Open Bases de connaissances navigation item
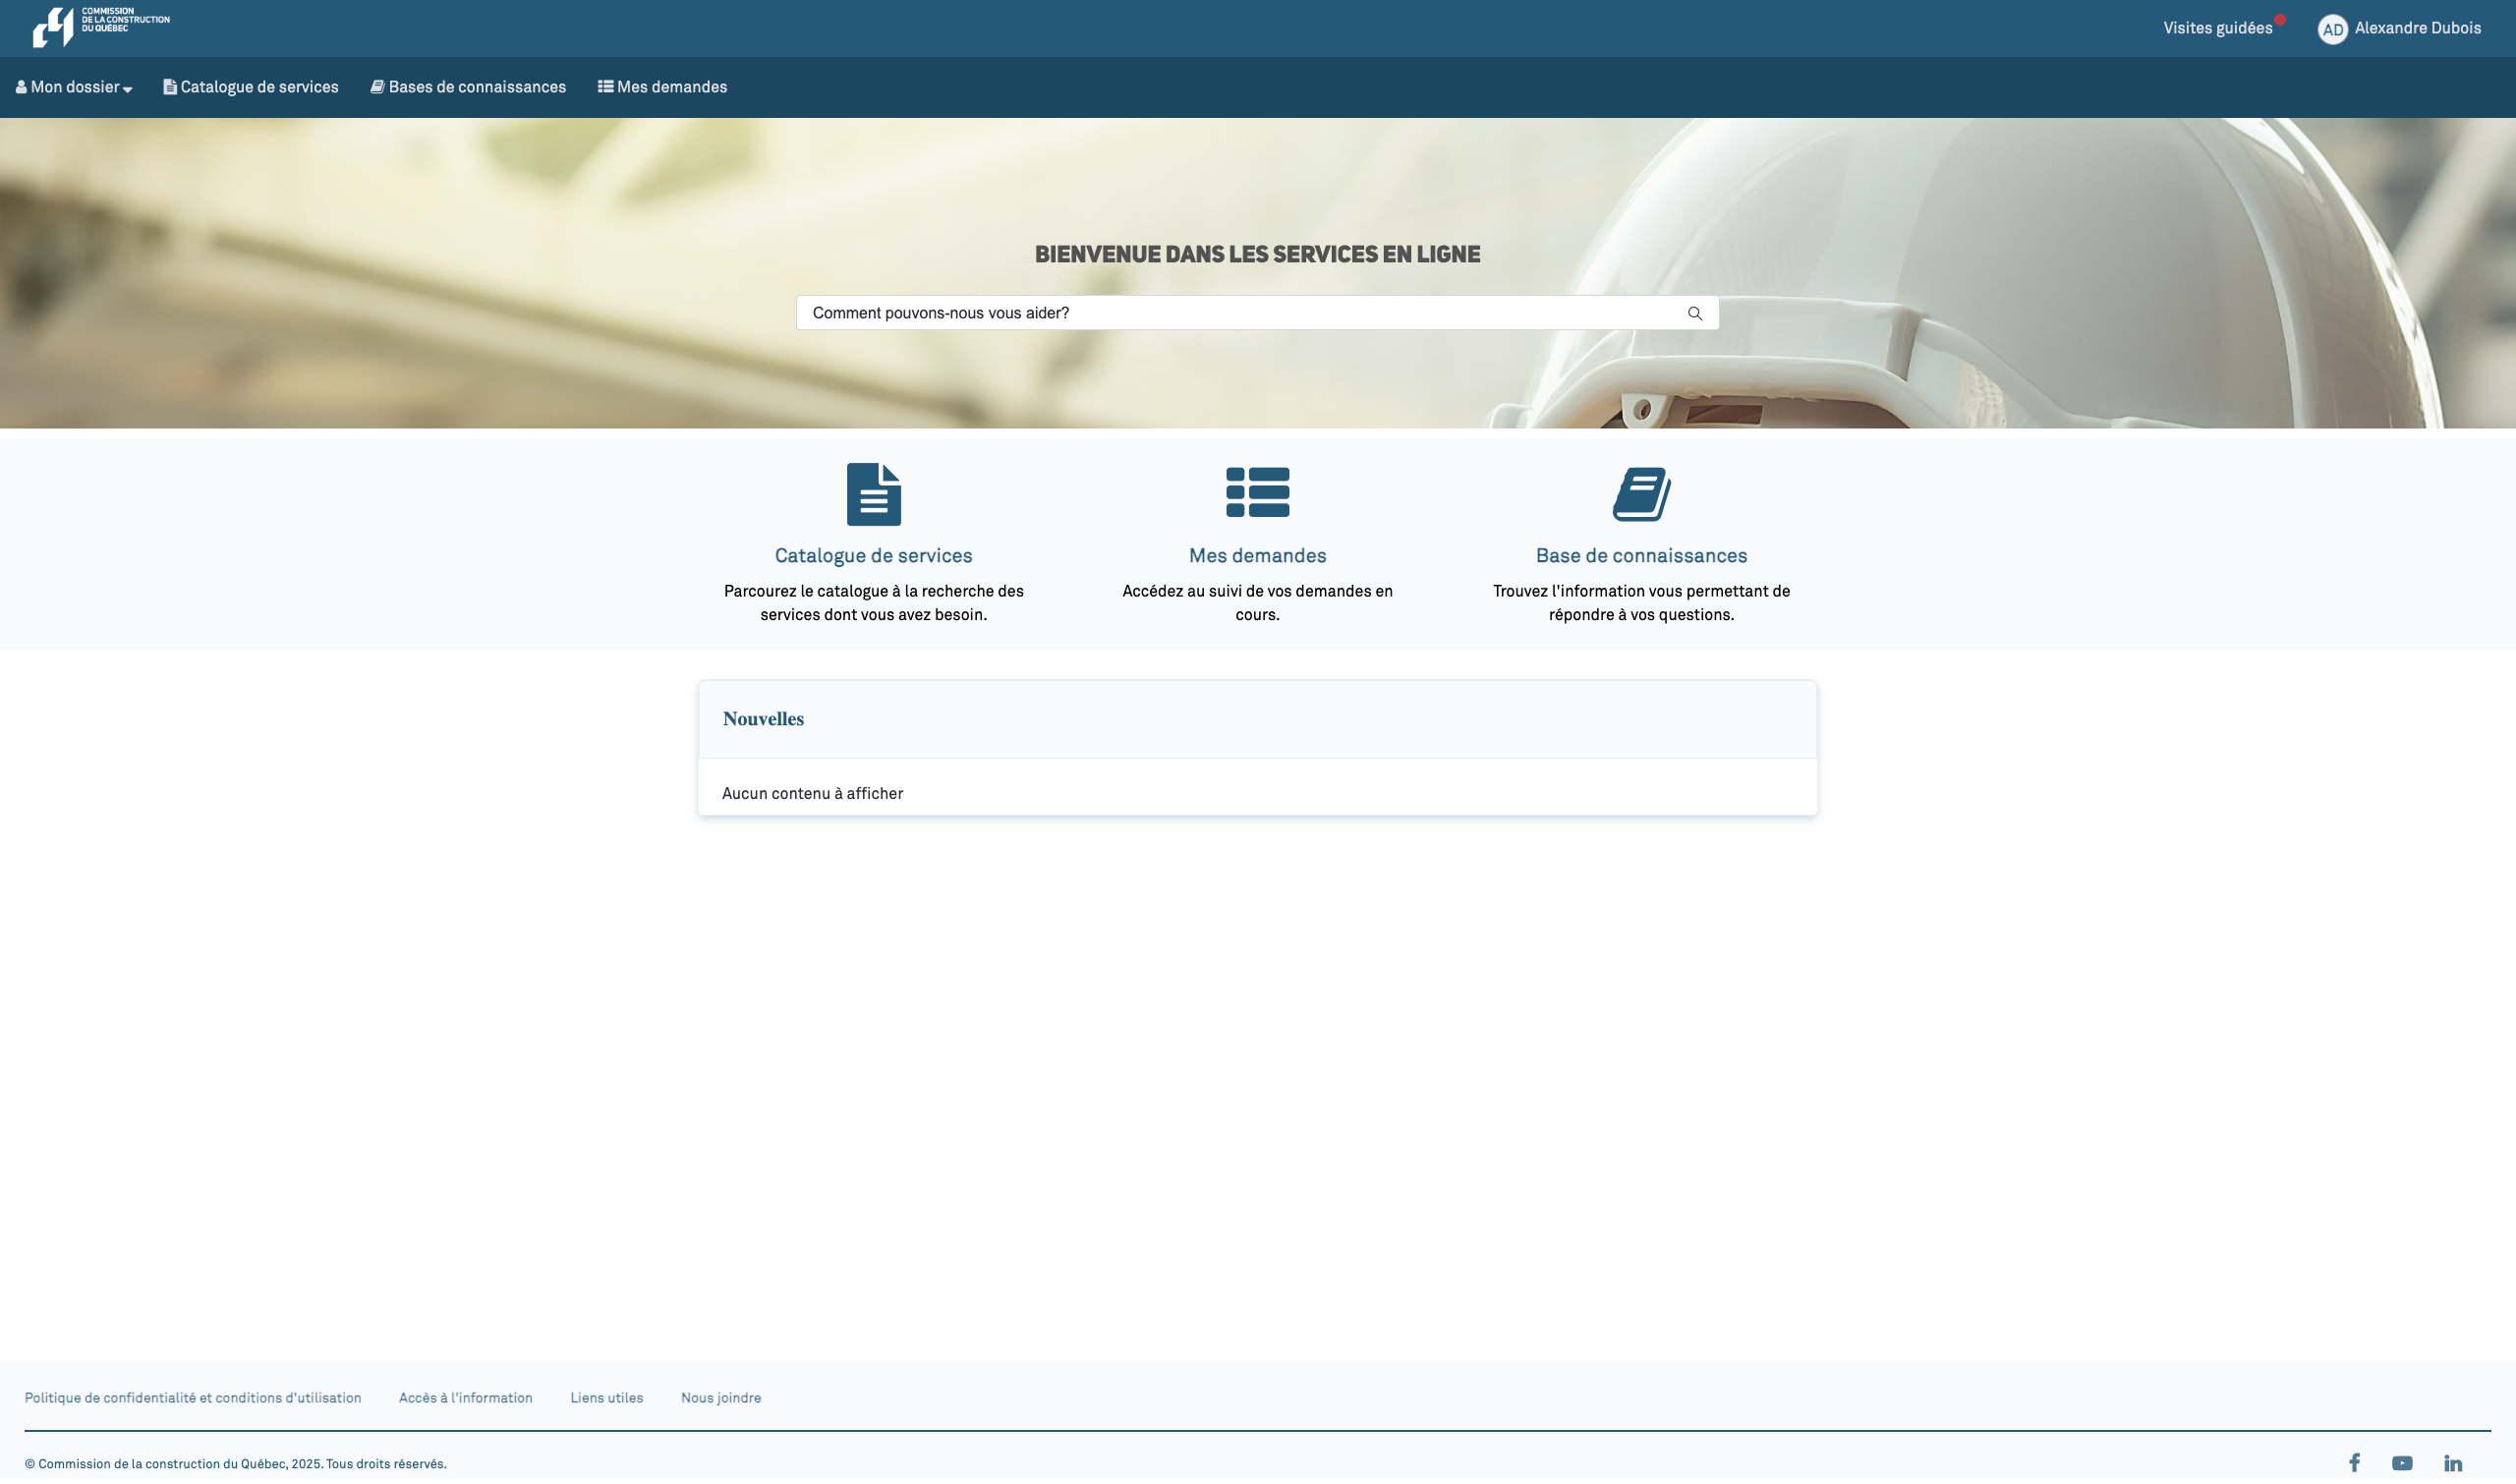This screenshot has height=1484, width=2516. [x=468, y=88]
